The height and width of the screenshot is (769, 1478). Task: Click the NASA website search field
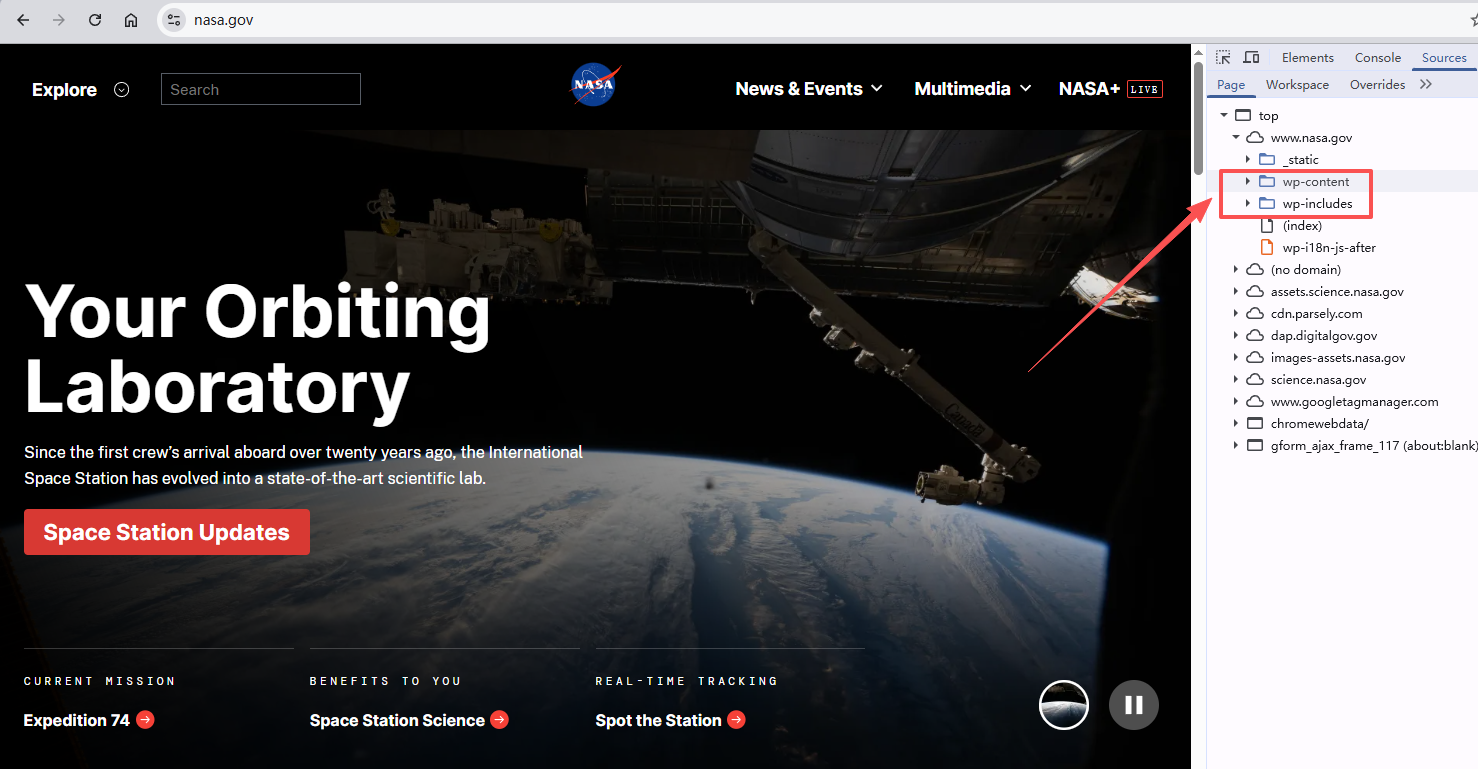[x=261, y=89]
